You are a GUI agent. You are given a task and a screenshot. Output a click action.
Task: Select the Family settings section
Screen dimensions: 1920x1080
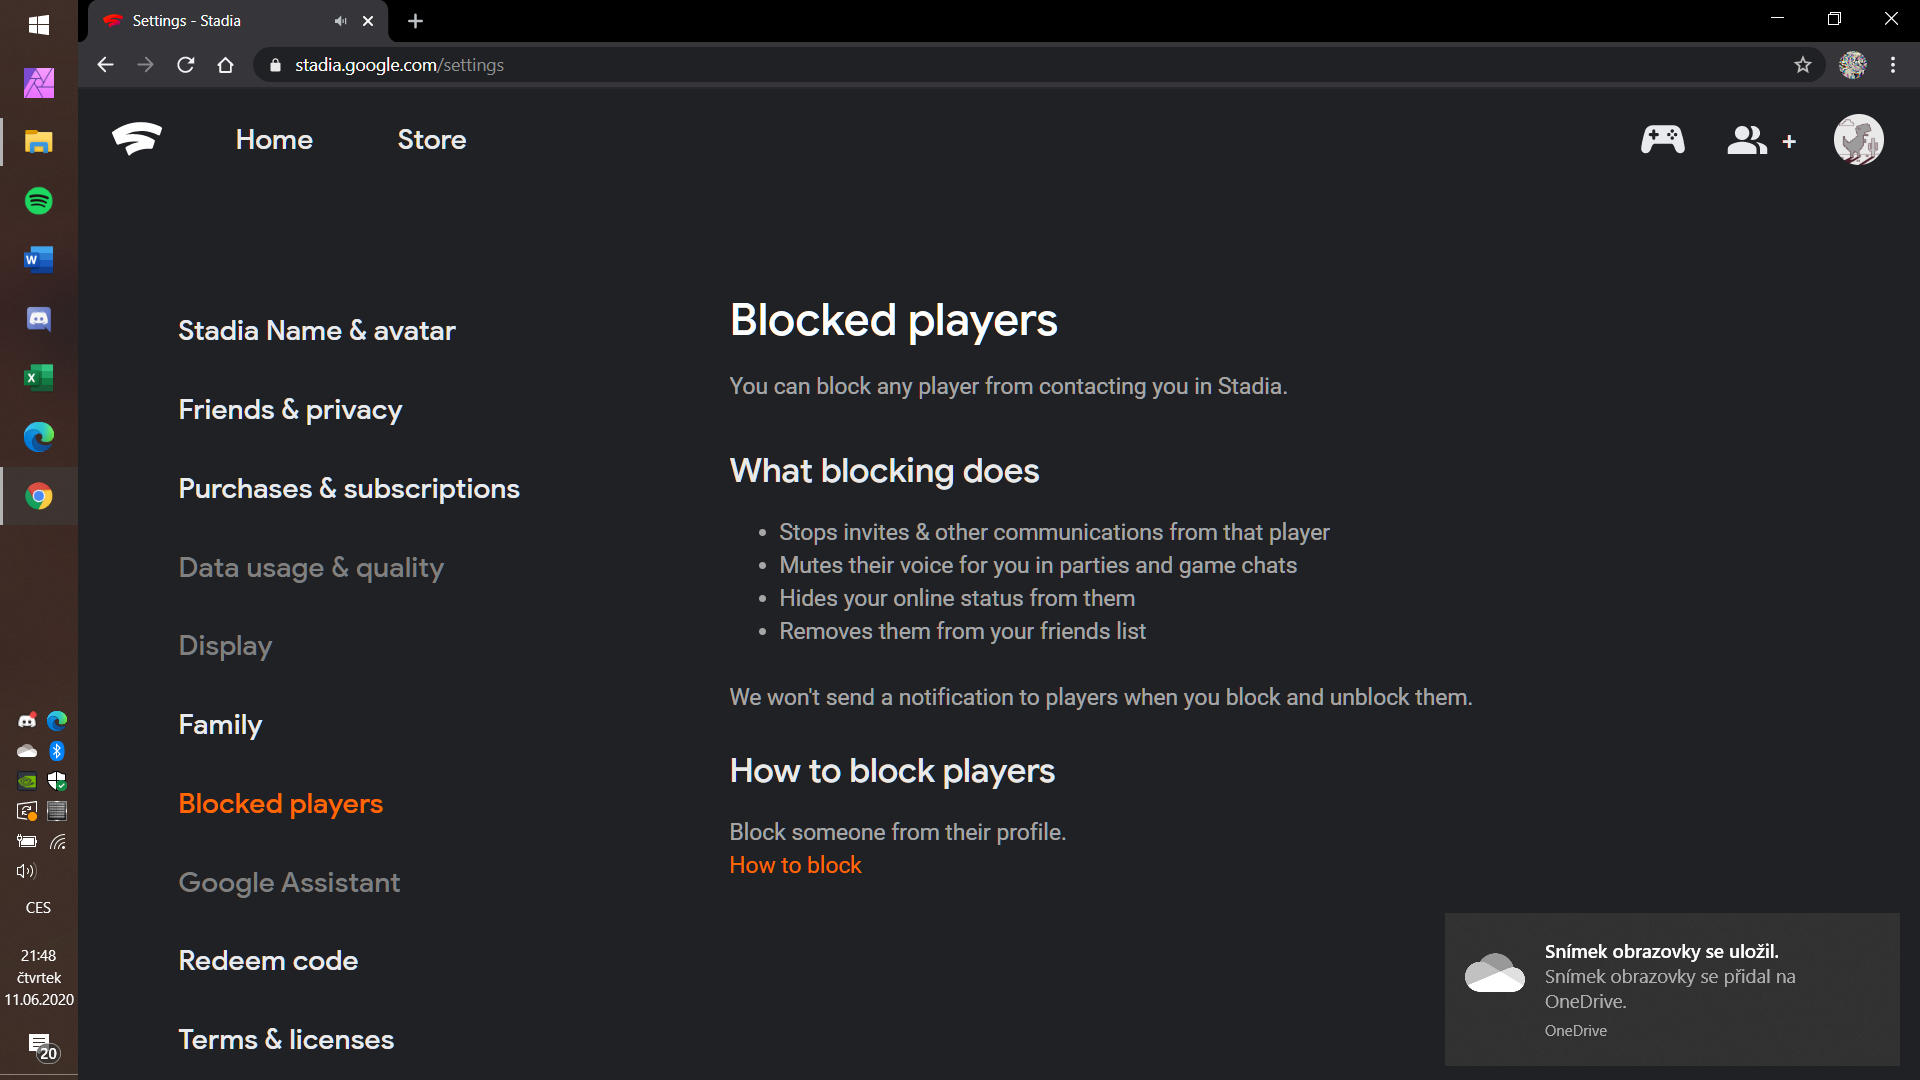[x=220, y=725]
